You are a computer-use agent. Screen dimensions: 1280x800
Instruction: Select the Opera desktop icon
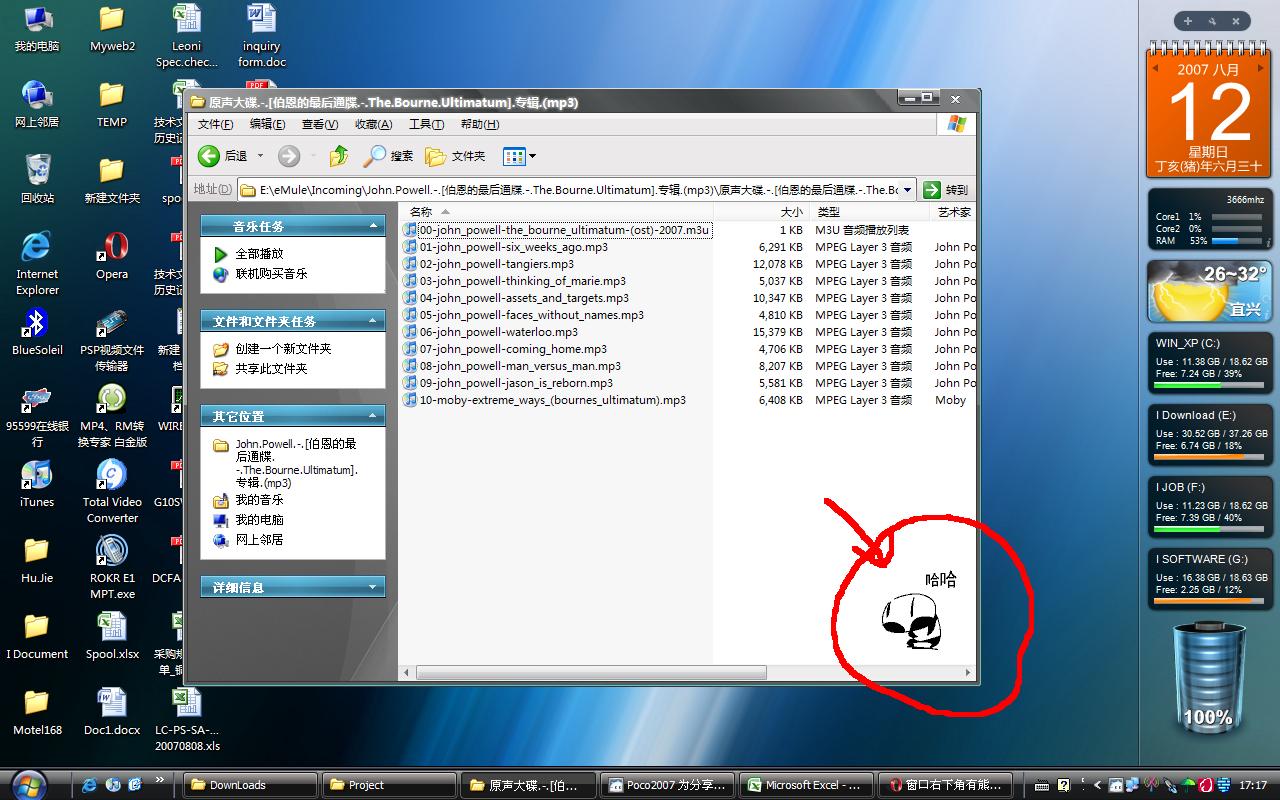click(112, 256)
